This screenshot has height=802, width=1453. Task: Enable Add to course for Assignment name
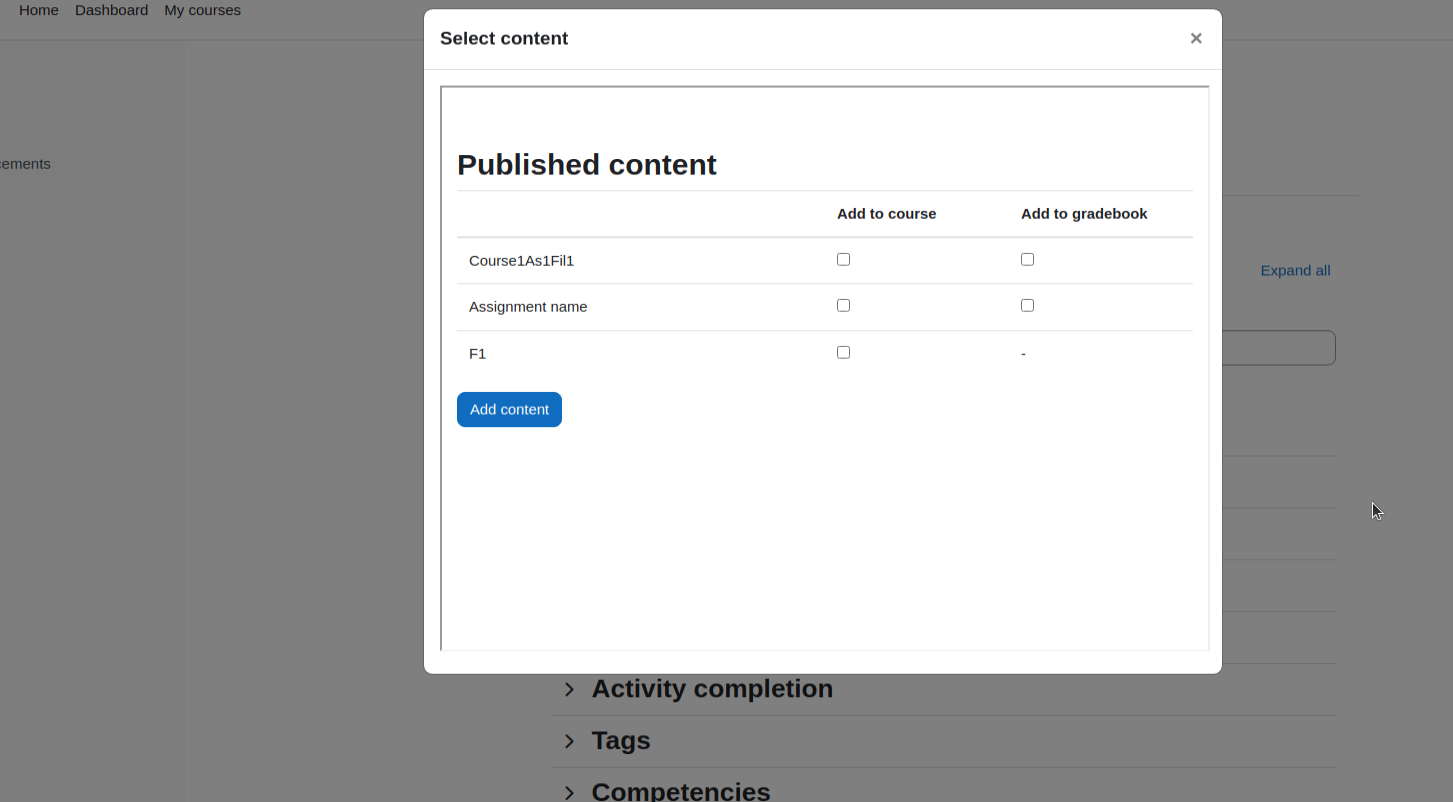point(843,305)
